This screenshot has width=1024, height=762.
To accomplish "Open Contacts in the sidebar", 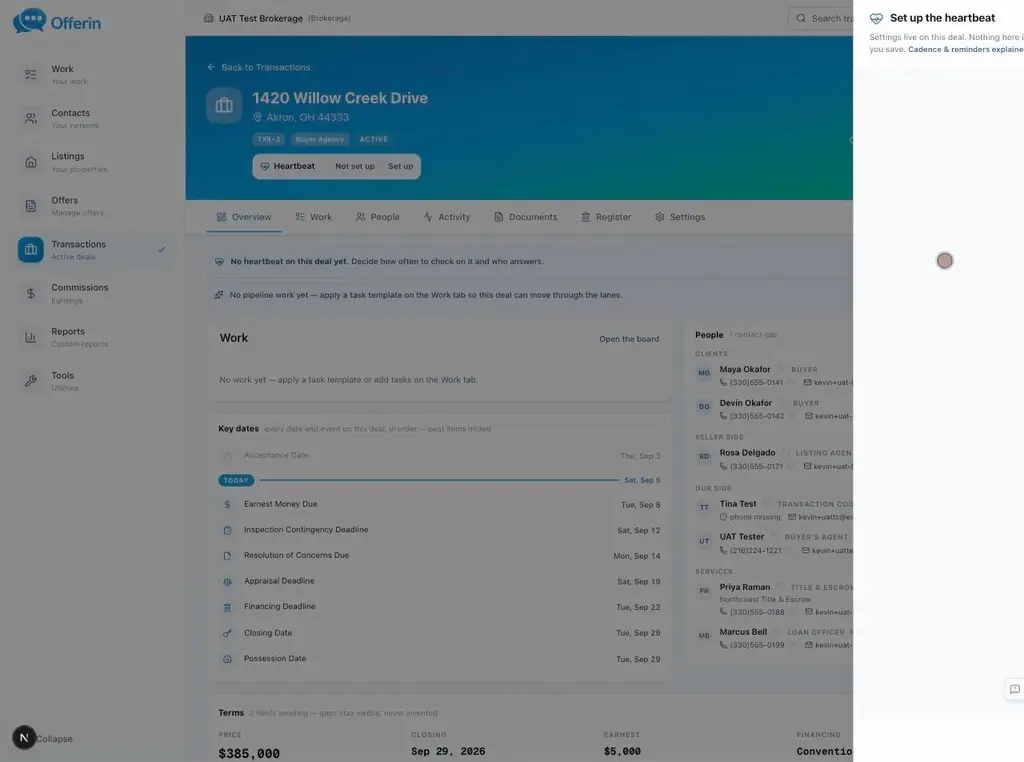I will coord(94,118).
